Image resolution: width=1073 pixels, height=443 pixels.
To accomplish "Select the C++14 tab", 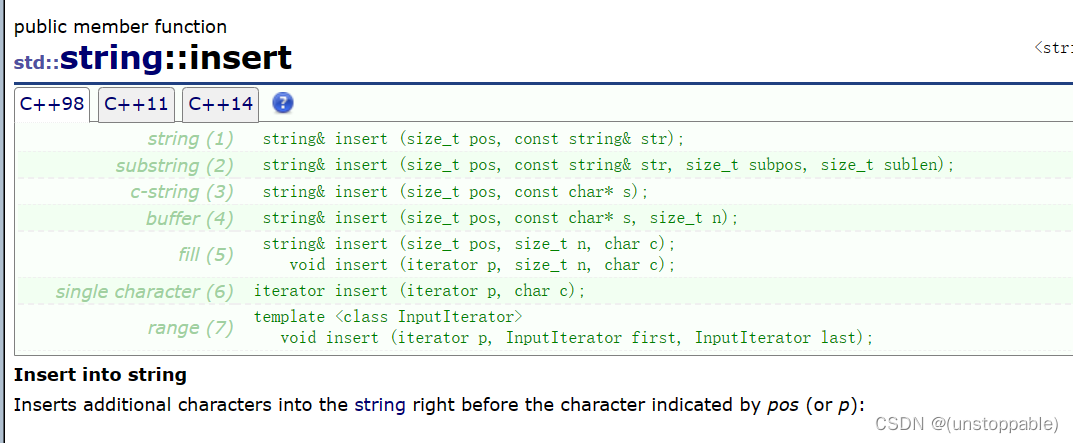I will coord(220,104).
